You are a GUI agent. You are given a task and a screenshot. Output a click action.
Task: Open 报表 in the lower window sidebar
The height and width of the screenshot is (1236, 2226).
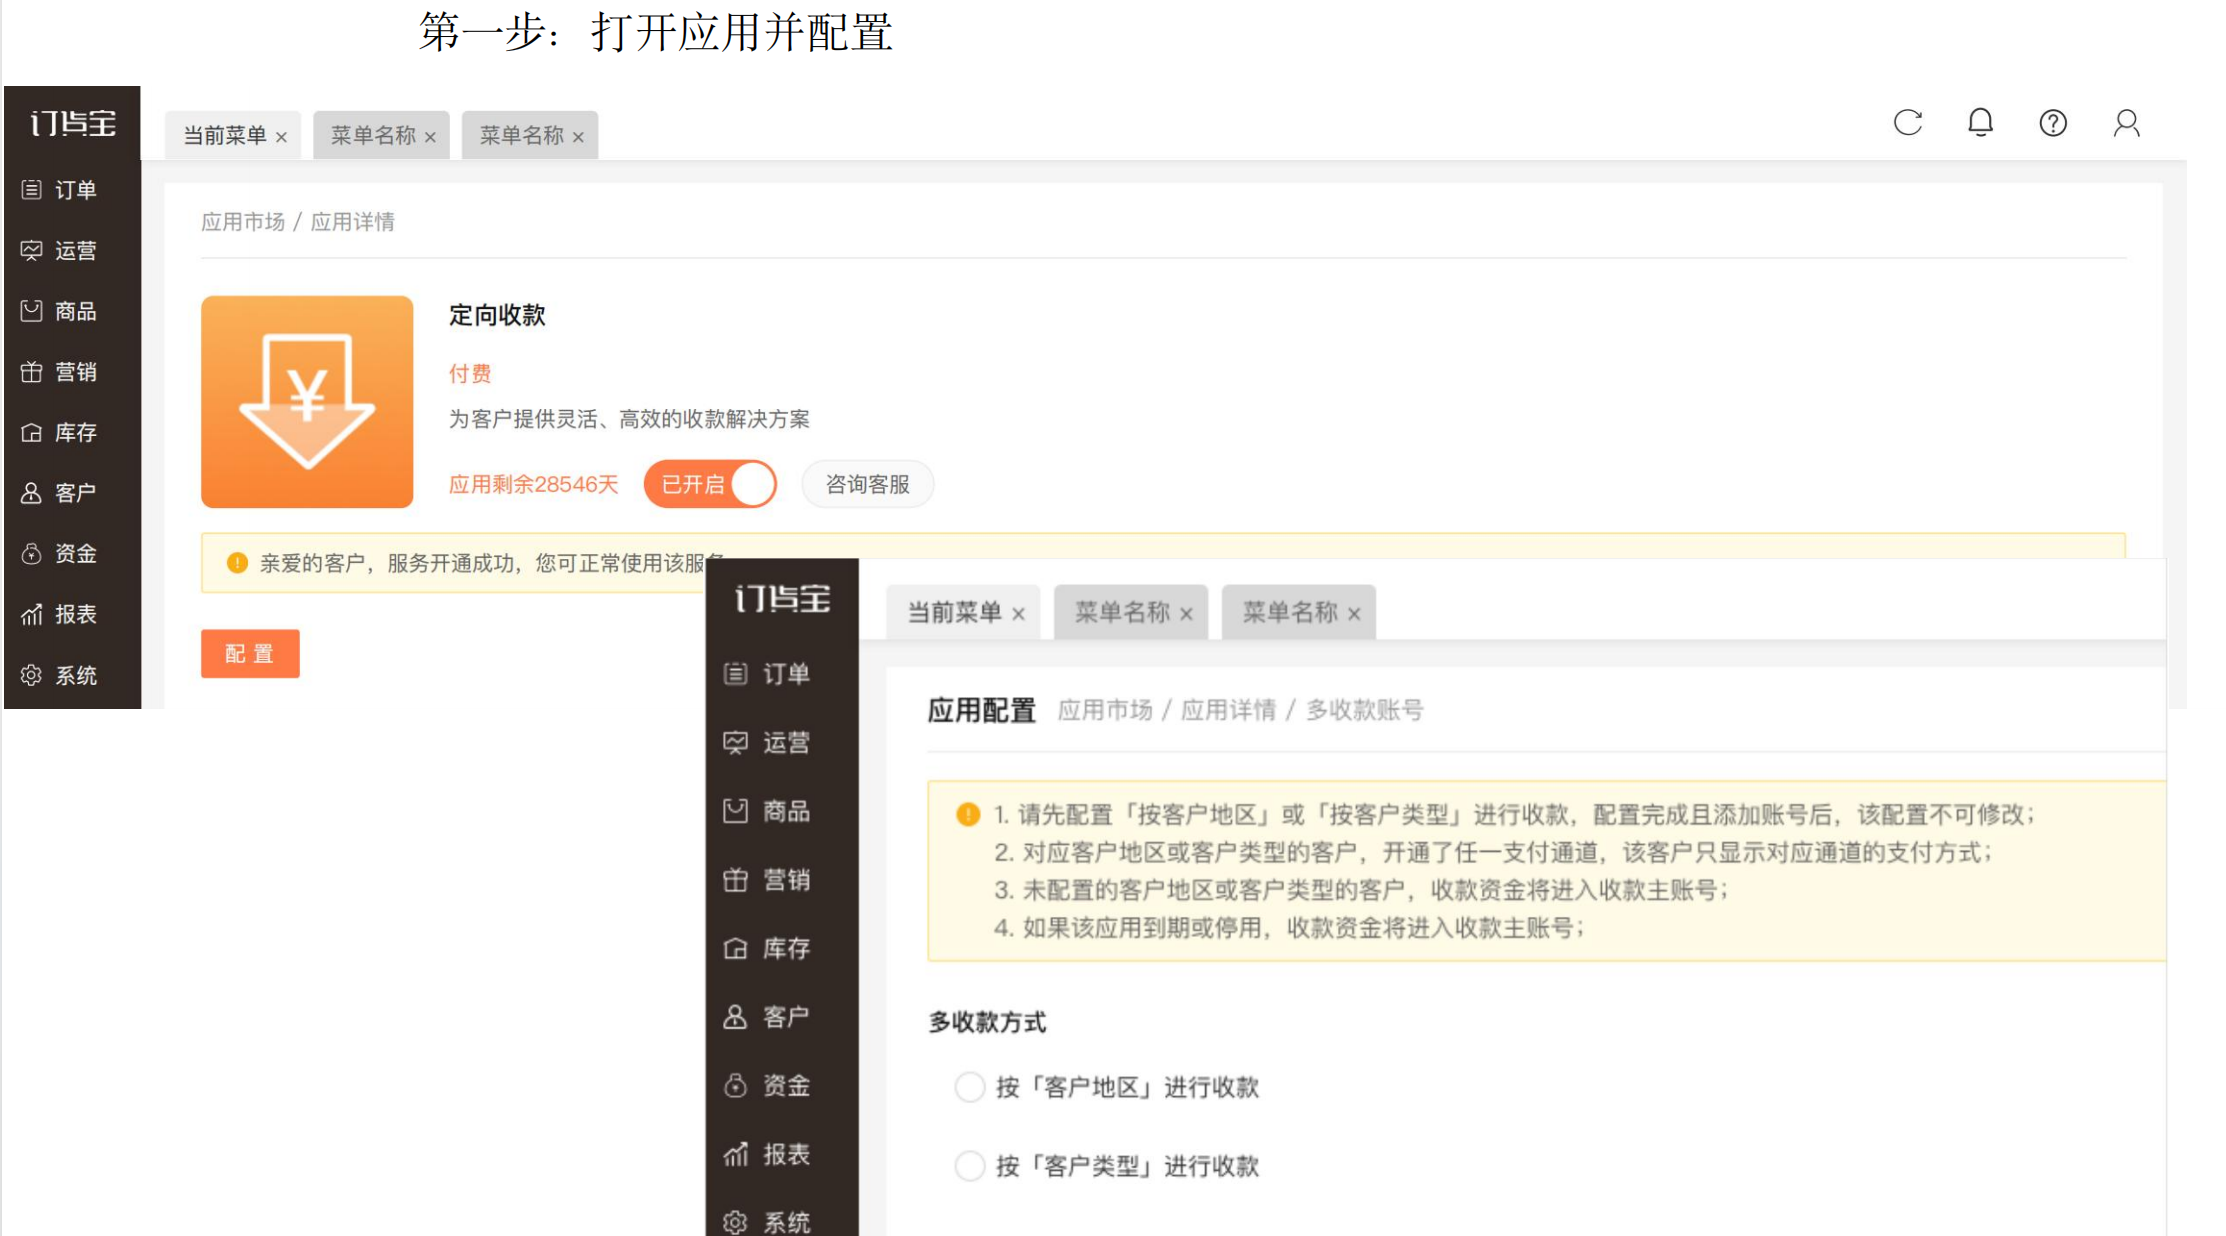coord(767,1154)
